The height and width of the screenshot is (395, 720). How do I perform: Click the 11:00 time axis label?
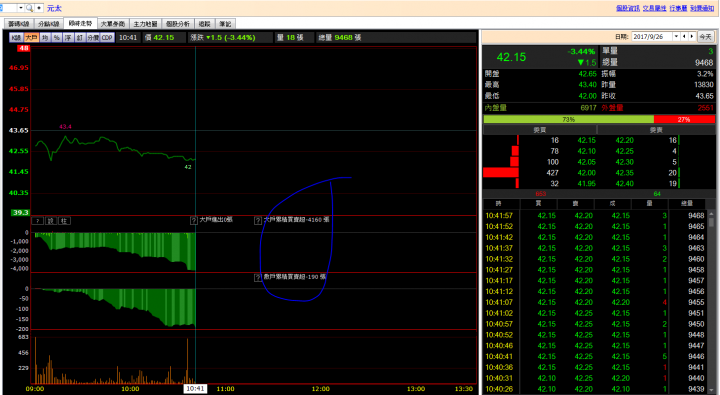tap(225, 389)
